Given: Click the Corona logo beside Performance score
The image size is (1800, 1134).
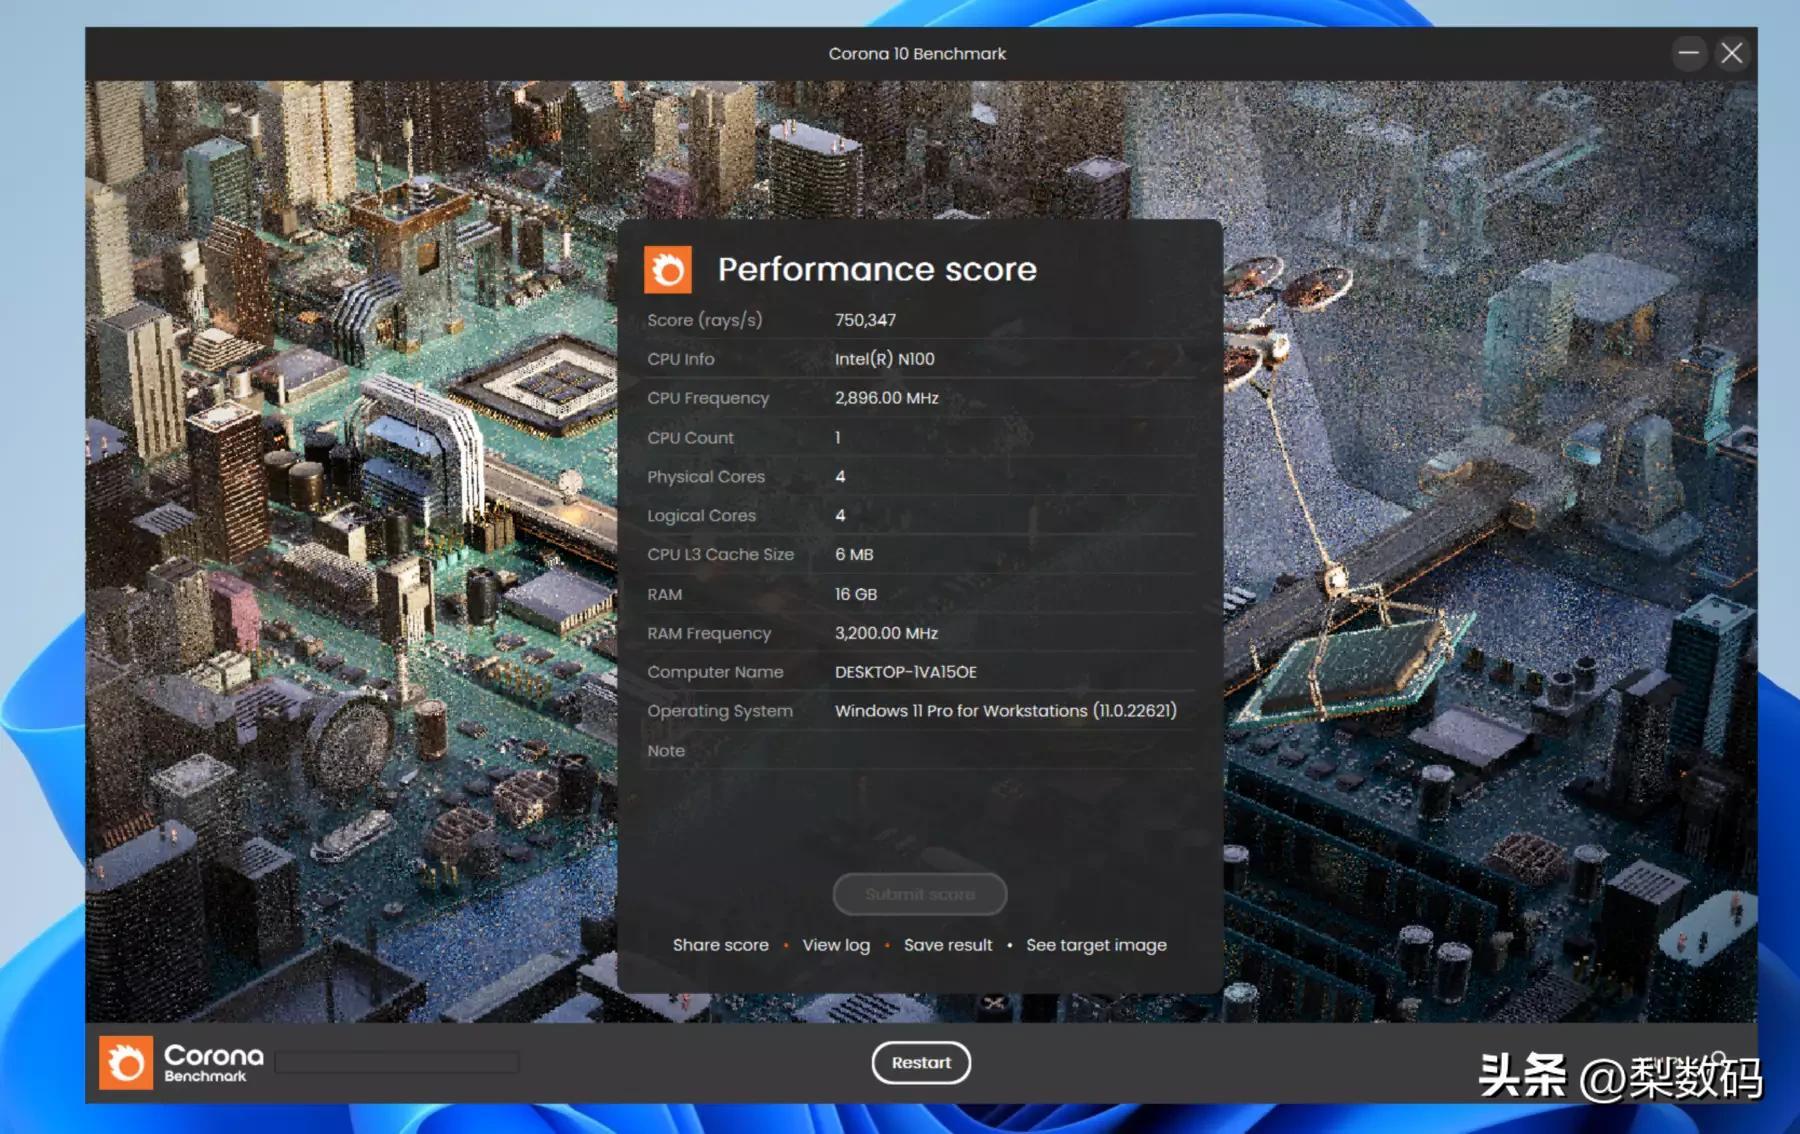Looking at the screenshot, I should (x=668, y=269).
